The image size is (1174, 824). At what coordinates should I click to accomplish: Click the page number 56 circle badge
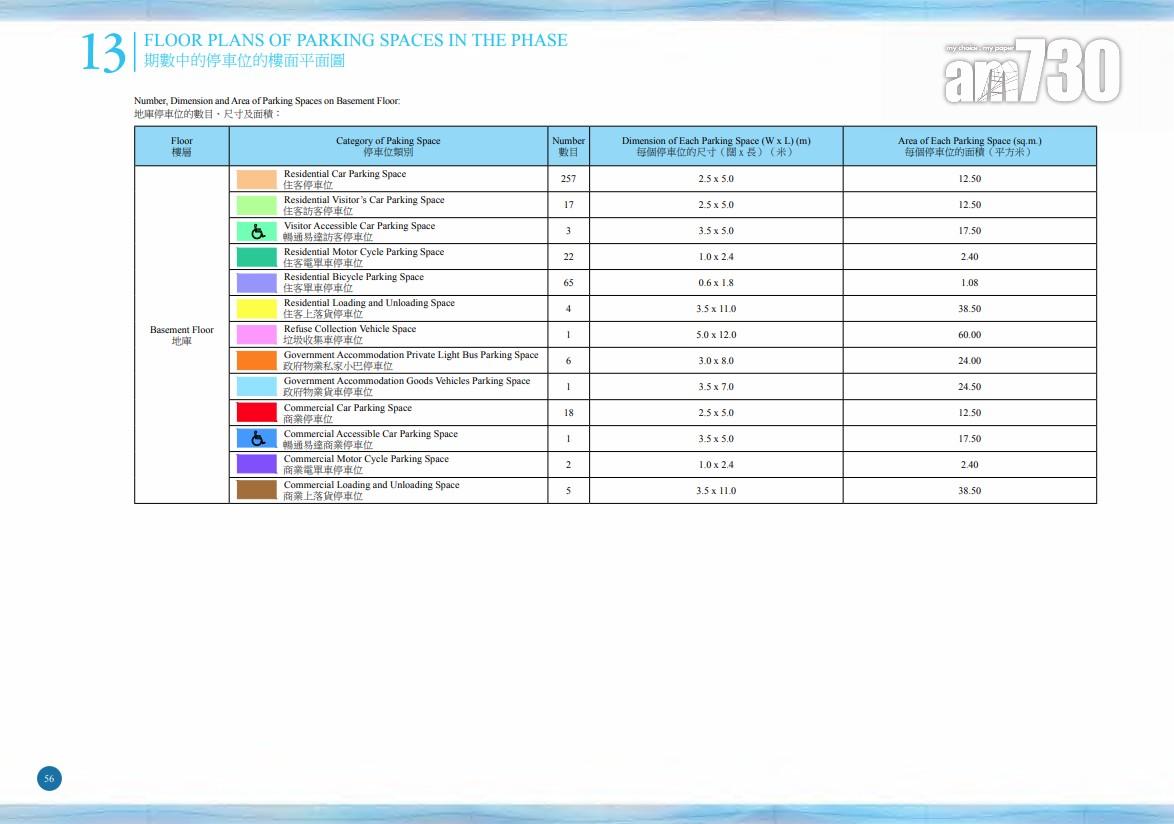[x=49, y=778]
